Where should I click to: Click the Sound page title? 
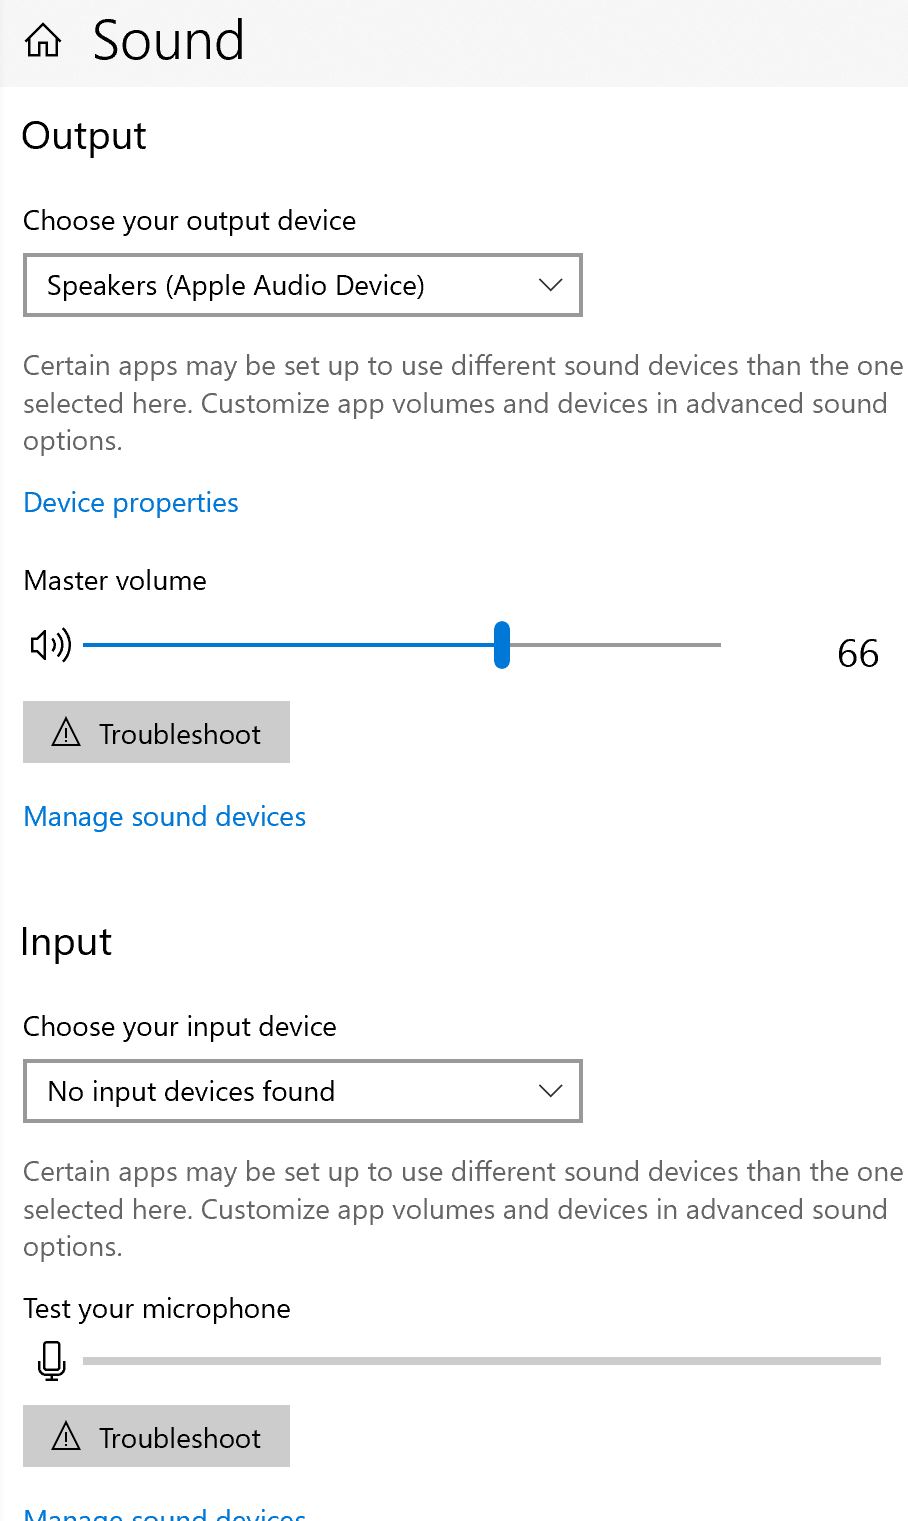coord(168,41)
